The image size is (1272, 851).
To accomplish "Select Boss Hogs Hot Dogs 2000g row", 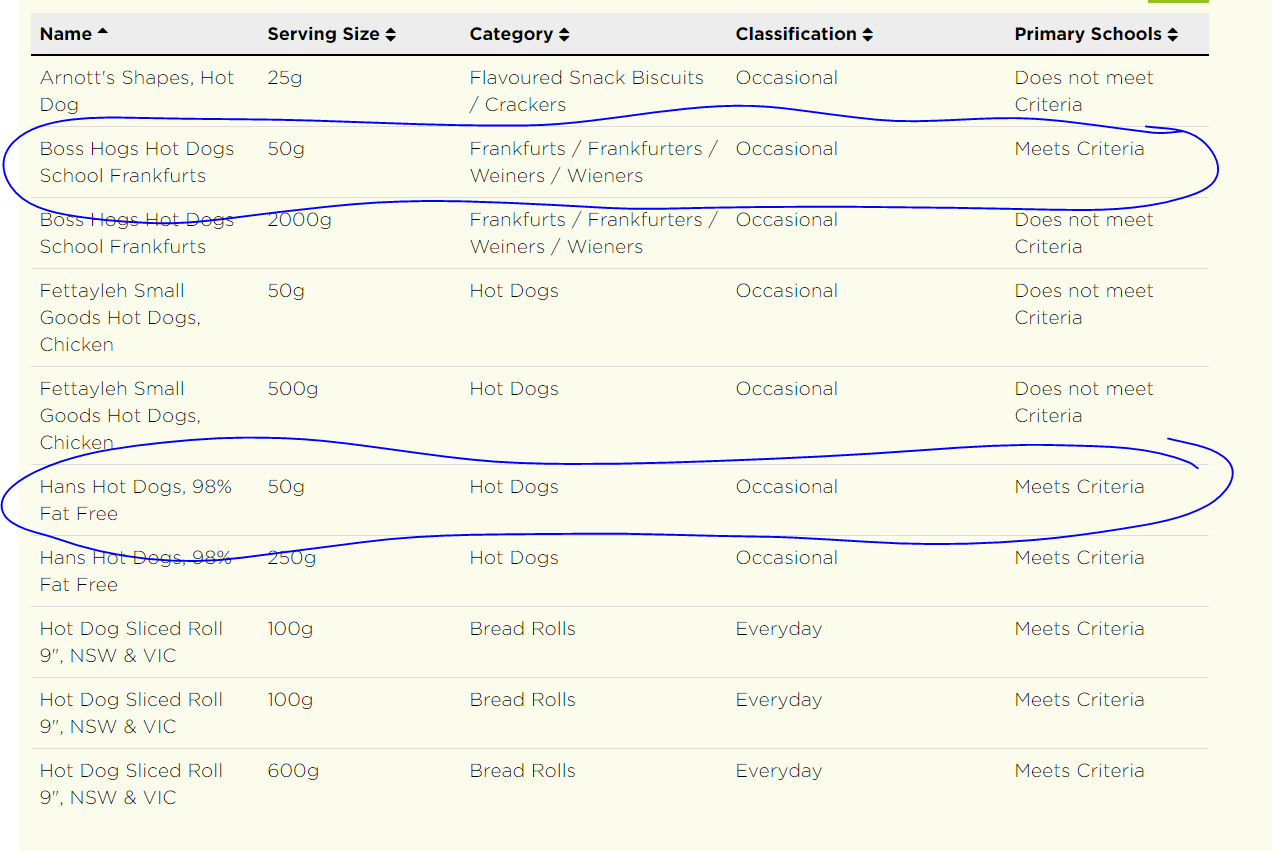I will (620, 233).
